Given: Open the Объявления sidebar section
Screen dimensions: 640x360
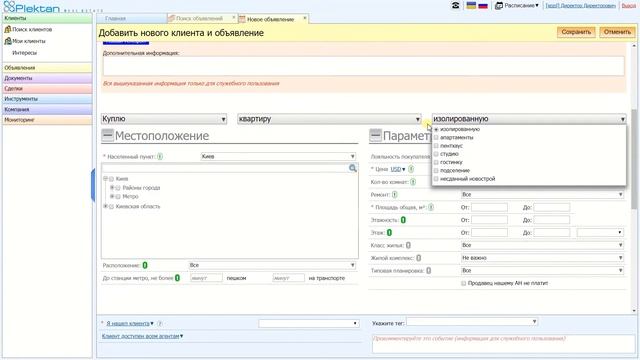Looking at the screenshot, I should (47, 68).
